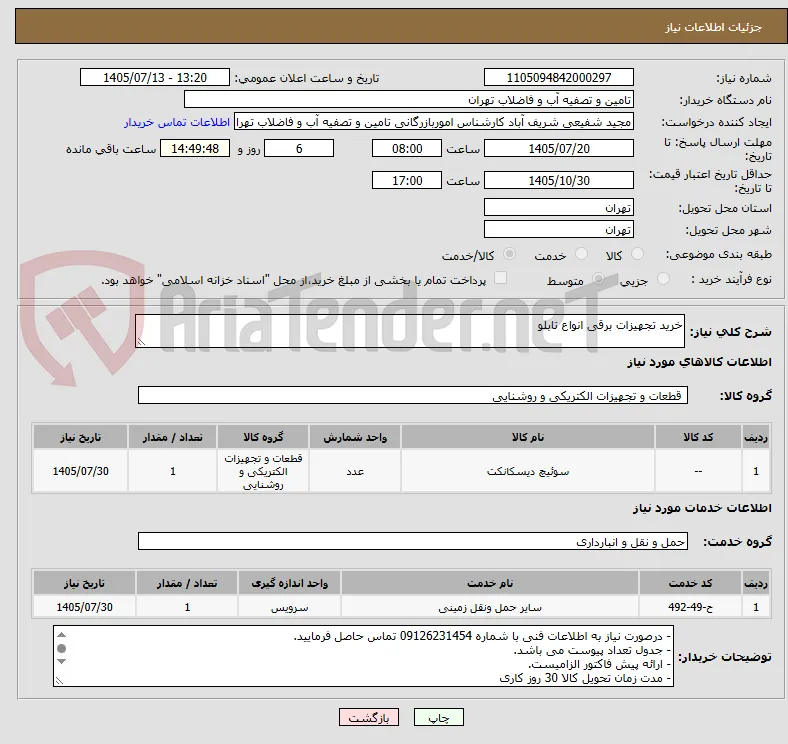Select the جزیی purchase type radio
The height and width of the screenshot is (744, 788).
pos(663,278)
